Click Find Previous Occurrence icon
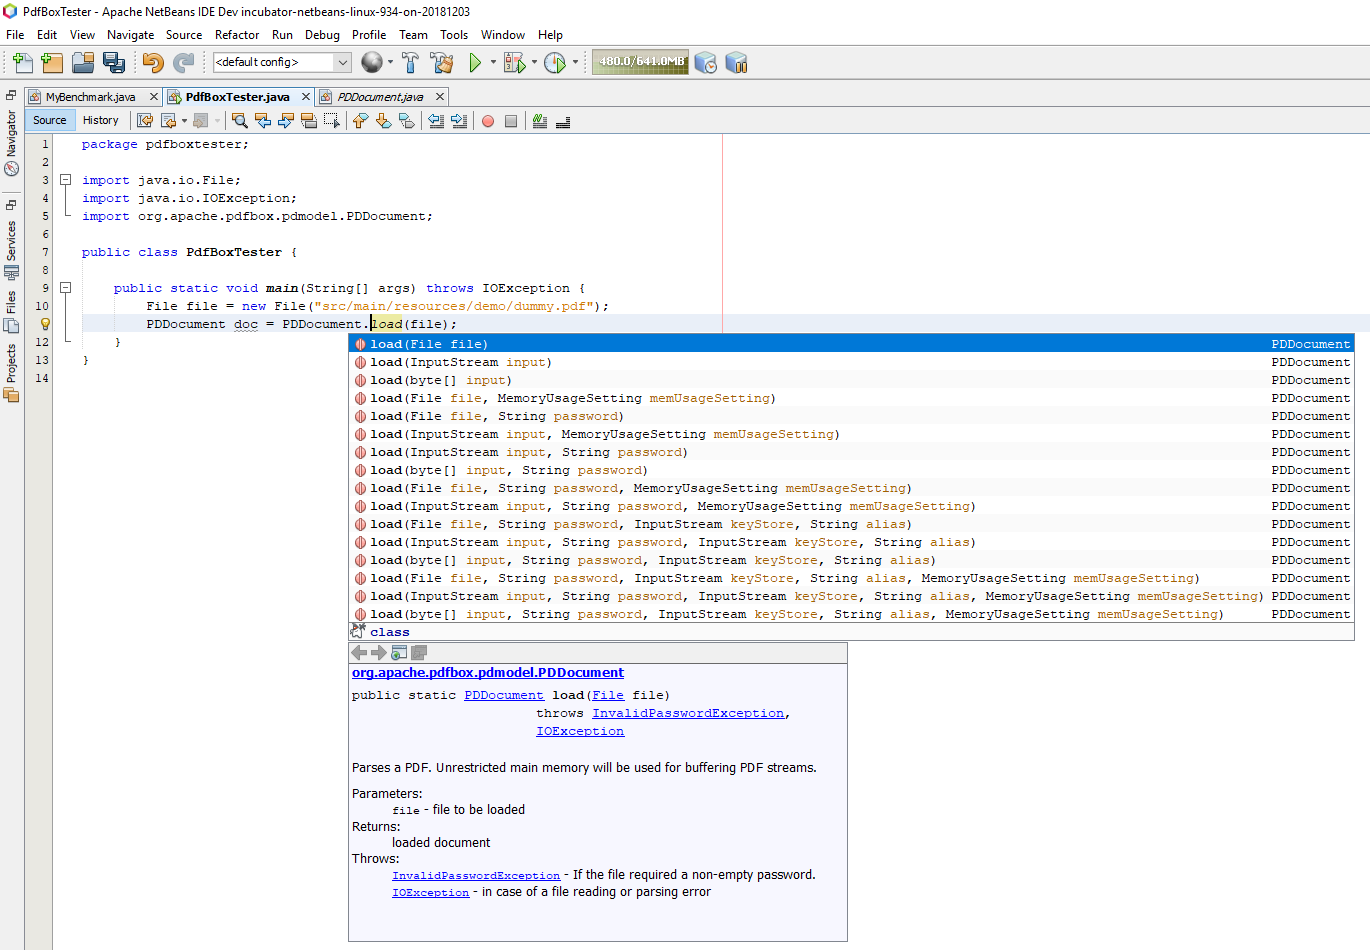Screen dimensions: 1370x950 [263, 120]
